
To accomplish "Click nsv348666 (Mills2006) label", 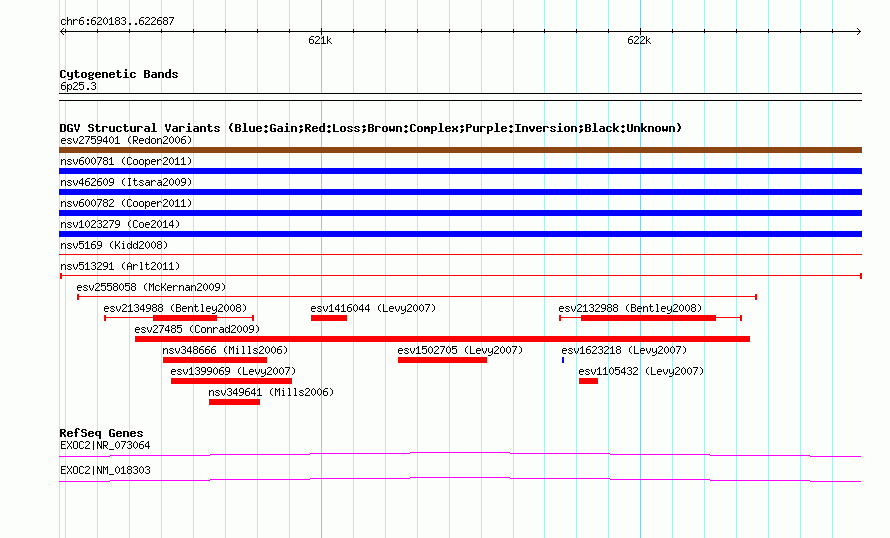I will click(225, 350).
